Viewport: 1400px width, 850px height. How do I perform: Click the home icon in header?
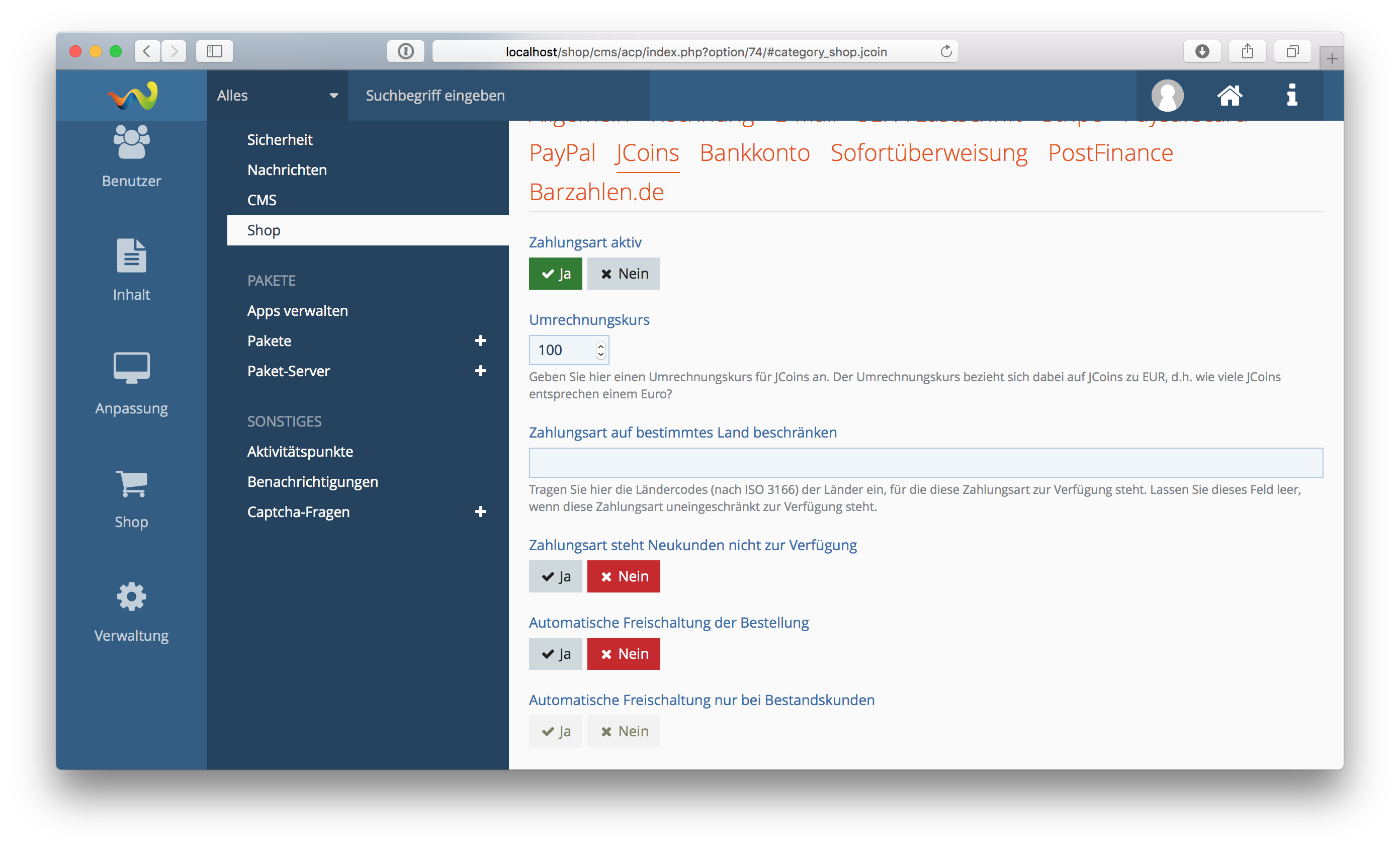point(1229,96)
